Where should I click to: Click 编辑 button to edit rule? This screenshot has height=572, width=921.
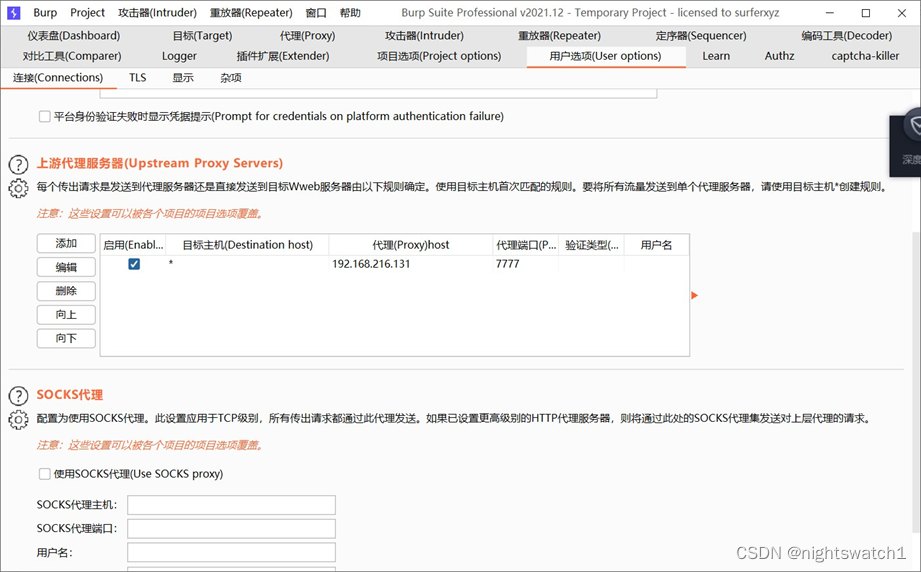66,267
